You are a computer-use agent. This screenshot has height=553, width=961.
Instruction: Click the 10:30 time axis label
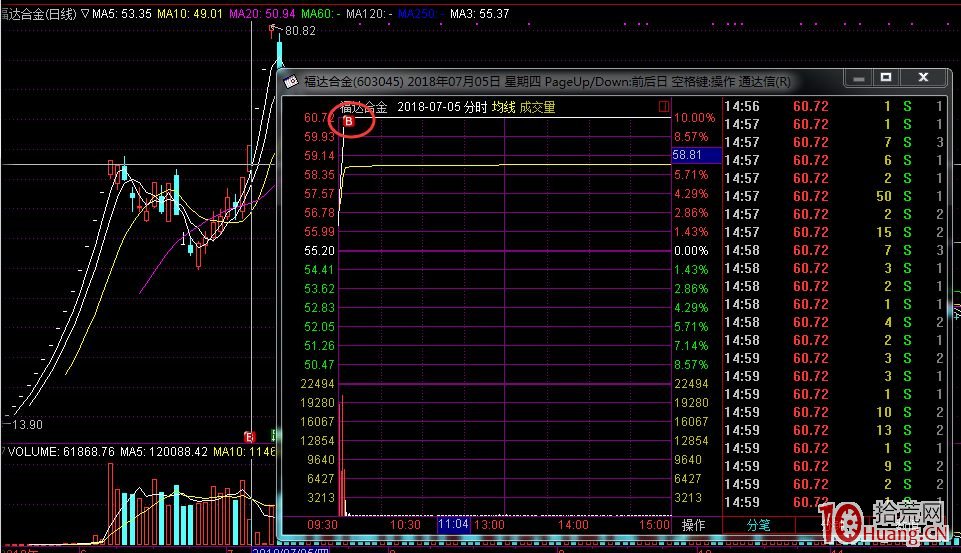pyautogui.click(x=405, y=525)
